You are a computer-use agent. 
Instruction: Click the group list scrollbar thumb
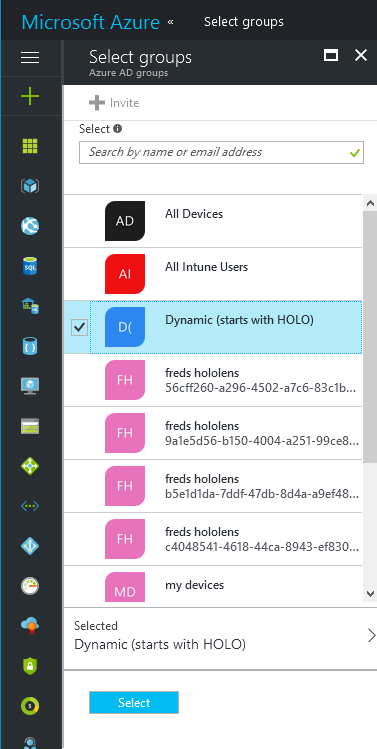pyautogui.click(x=370, y=337)
